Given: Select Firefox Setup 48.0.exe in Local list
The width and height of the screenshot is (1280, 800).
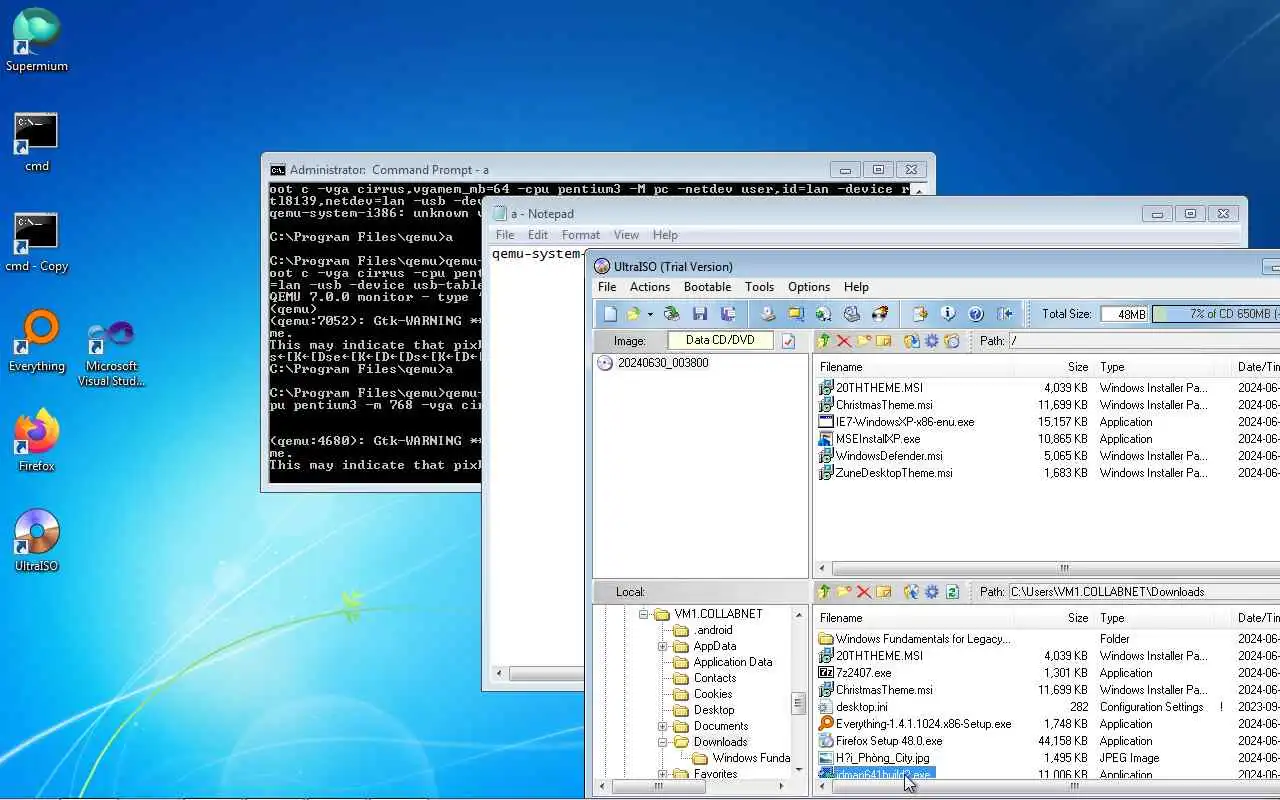Looking at the screenshot, I should point(888,741).
